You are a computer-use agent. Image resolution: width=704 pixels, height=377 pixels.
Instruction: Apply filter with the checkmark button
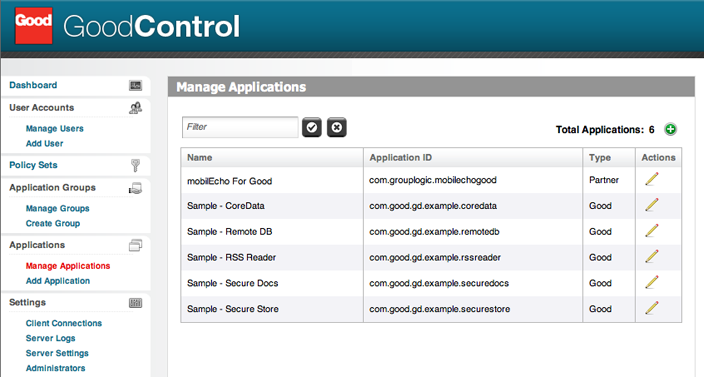click(312, 127)
